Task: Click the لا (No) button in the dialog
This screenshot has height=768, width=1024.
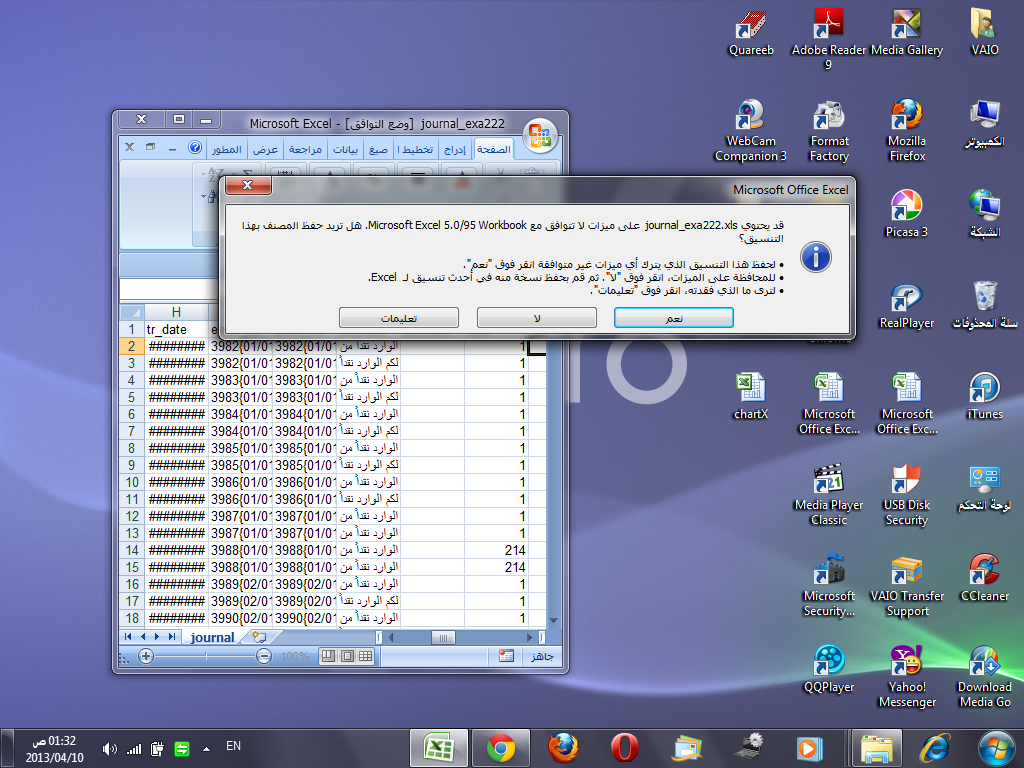Action: [x=536, y=318]
